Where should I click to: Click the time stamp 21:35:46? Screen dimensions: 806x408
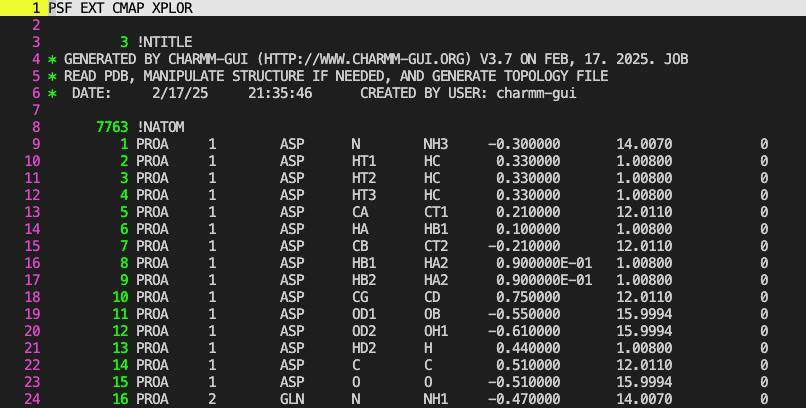pos(280,93)
